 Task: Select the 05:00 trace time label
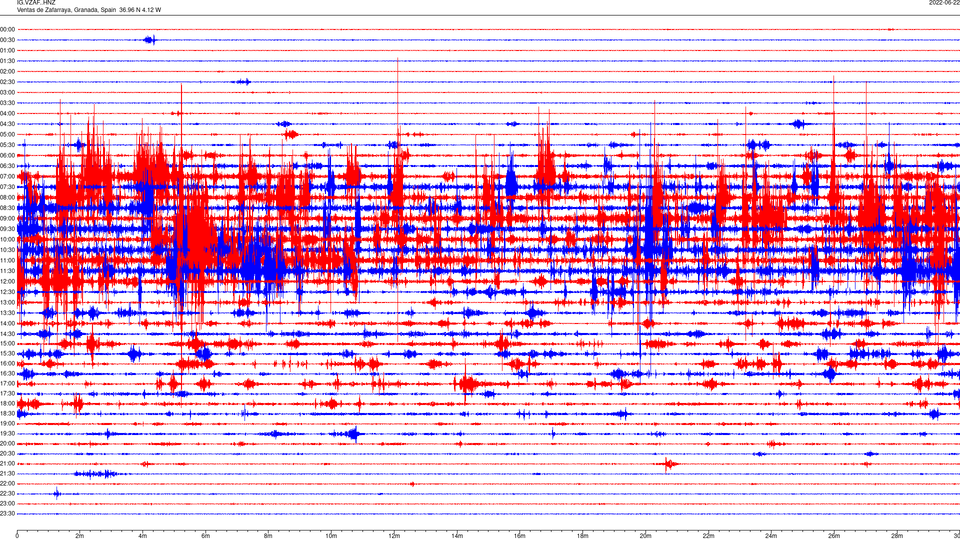(7, 135)
